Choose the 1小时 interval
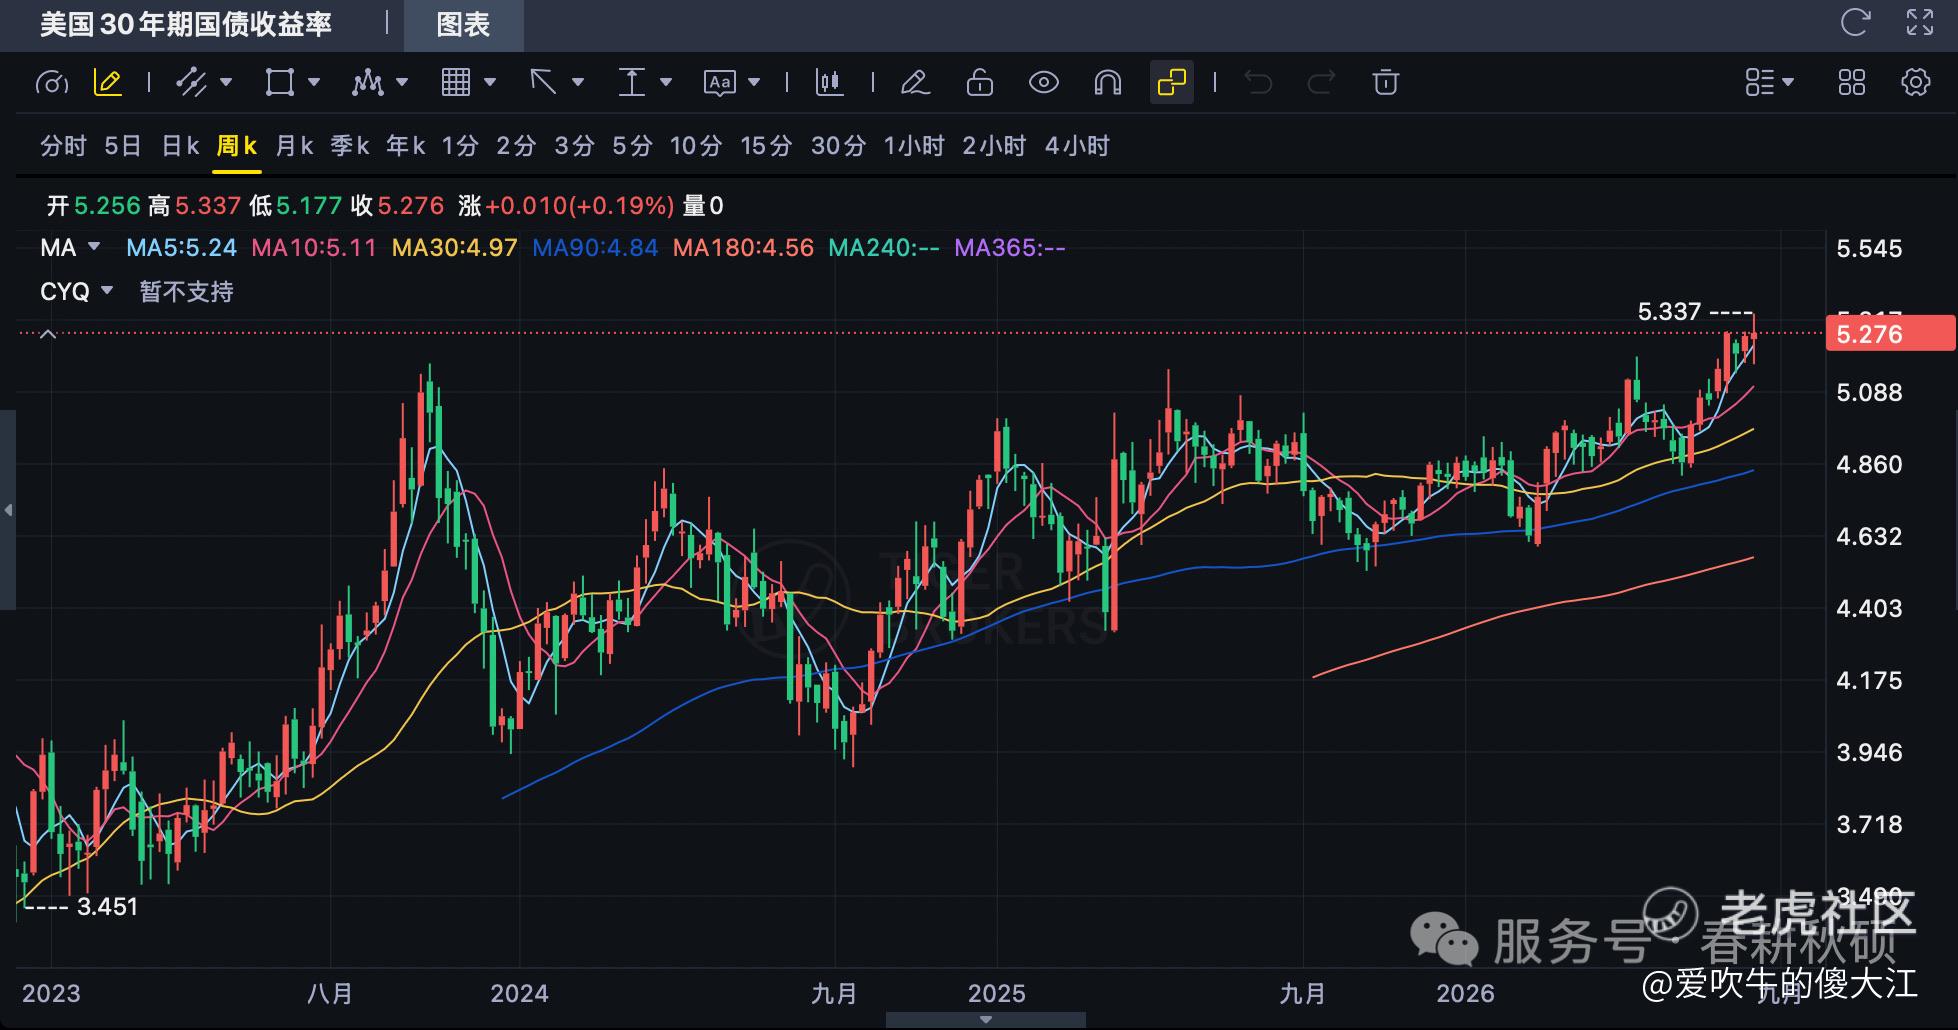 coord(914,146)
